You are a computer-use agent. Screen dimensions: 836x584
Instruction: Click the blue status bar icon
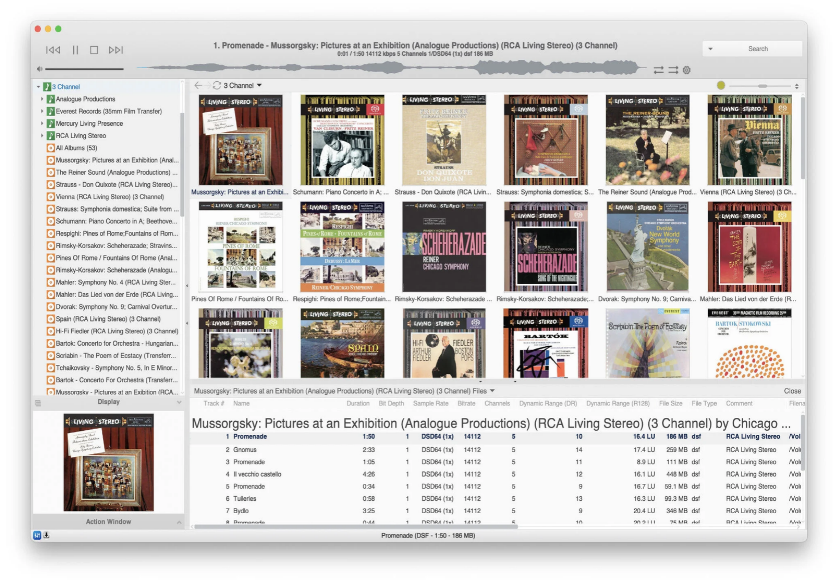tap(37, 535)
